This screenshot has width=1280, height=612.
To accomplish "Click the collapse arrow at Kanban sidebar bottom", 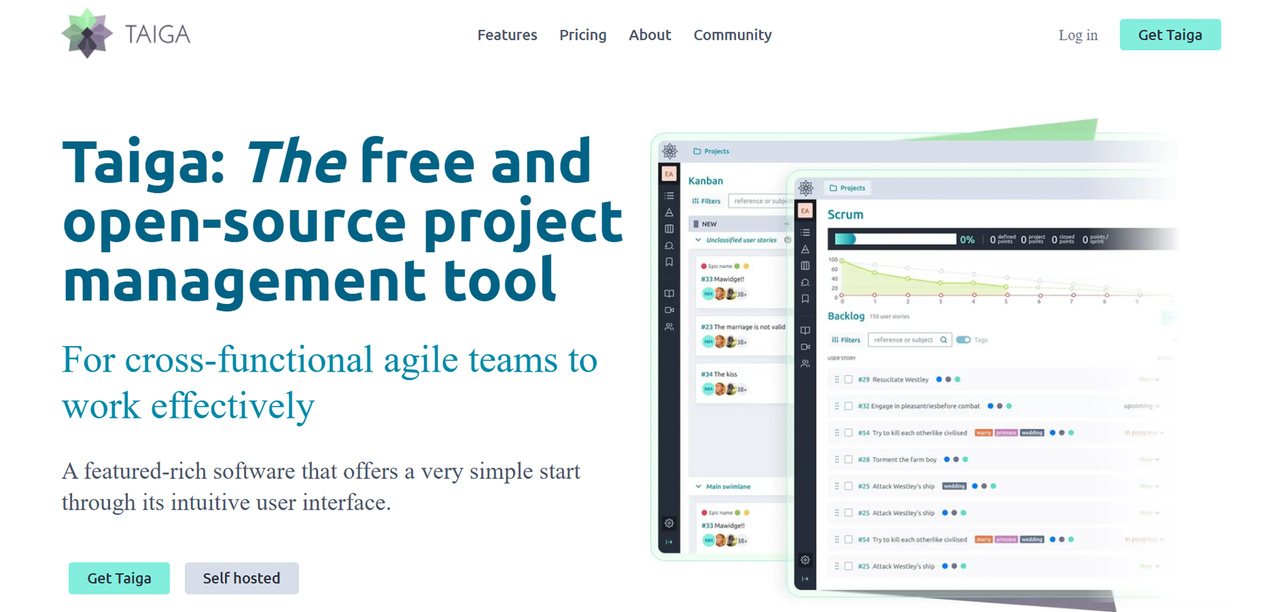I will pos(669,542).
